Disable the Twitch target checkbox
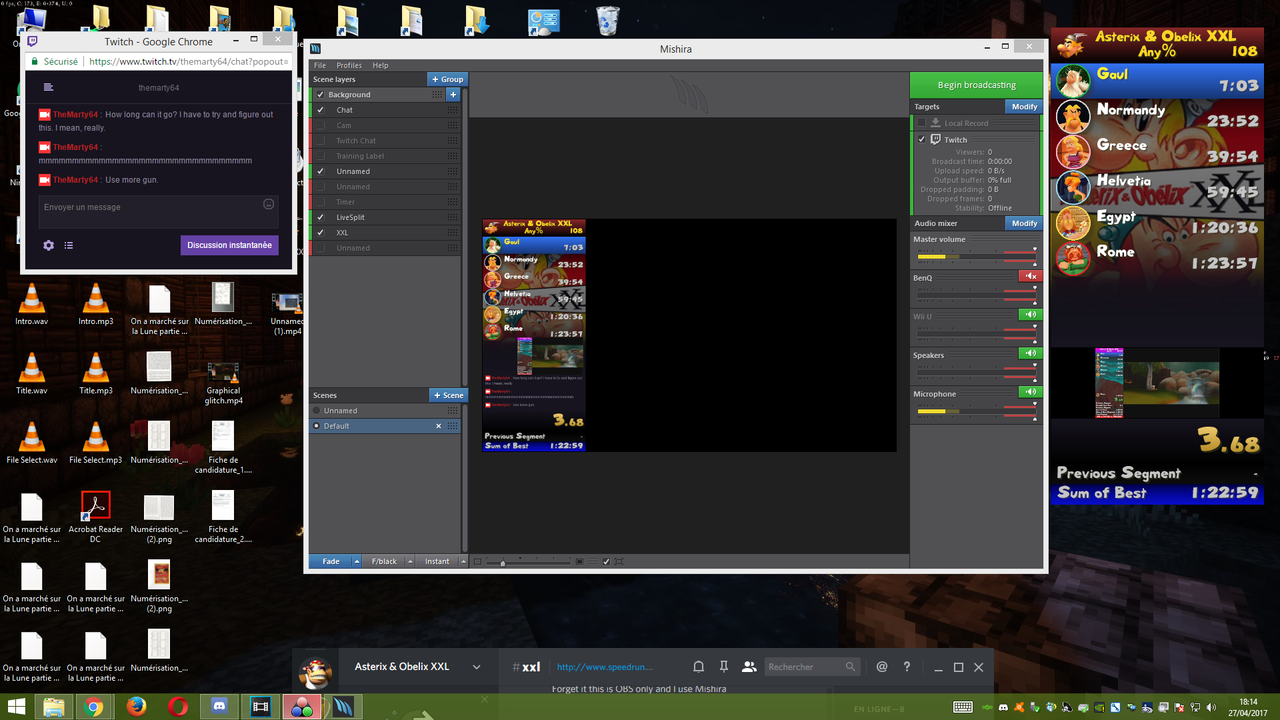The width and height of the screenshot is (1280, 720). click(922, 139)
